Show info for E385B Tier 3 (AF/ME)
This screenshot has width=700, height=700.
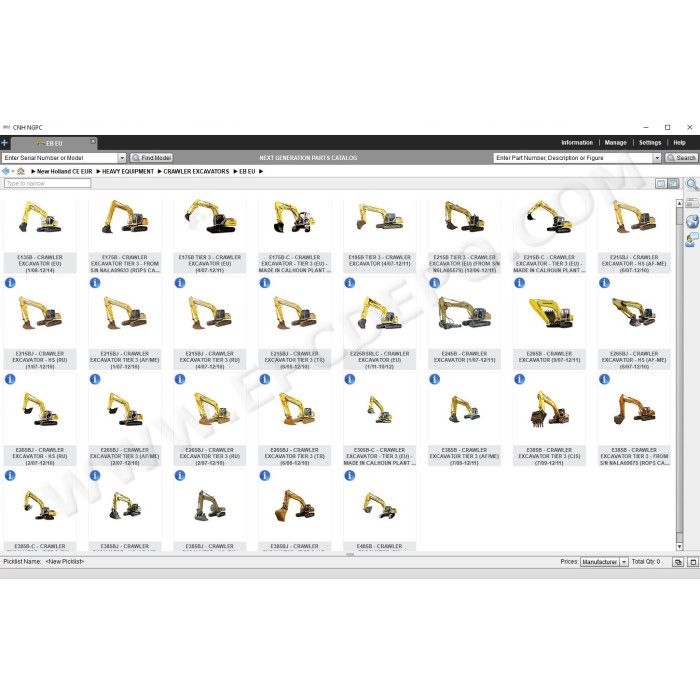[434, 379]
